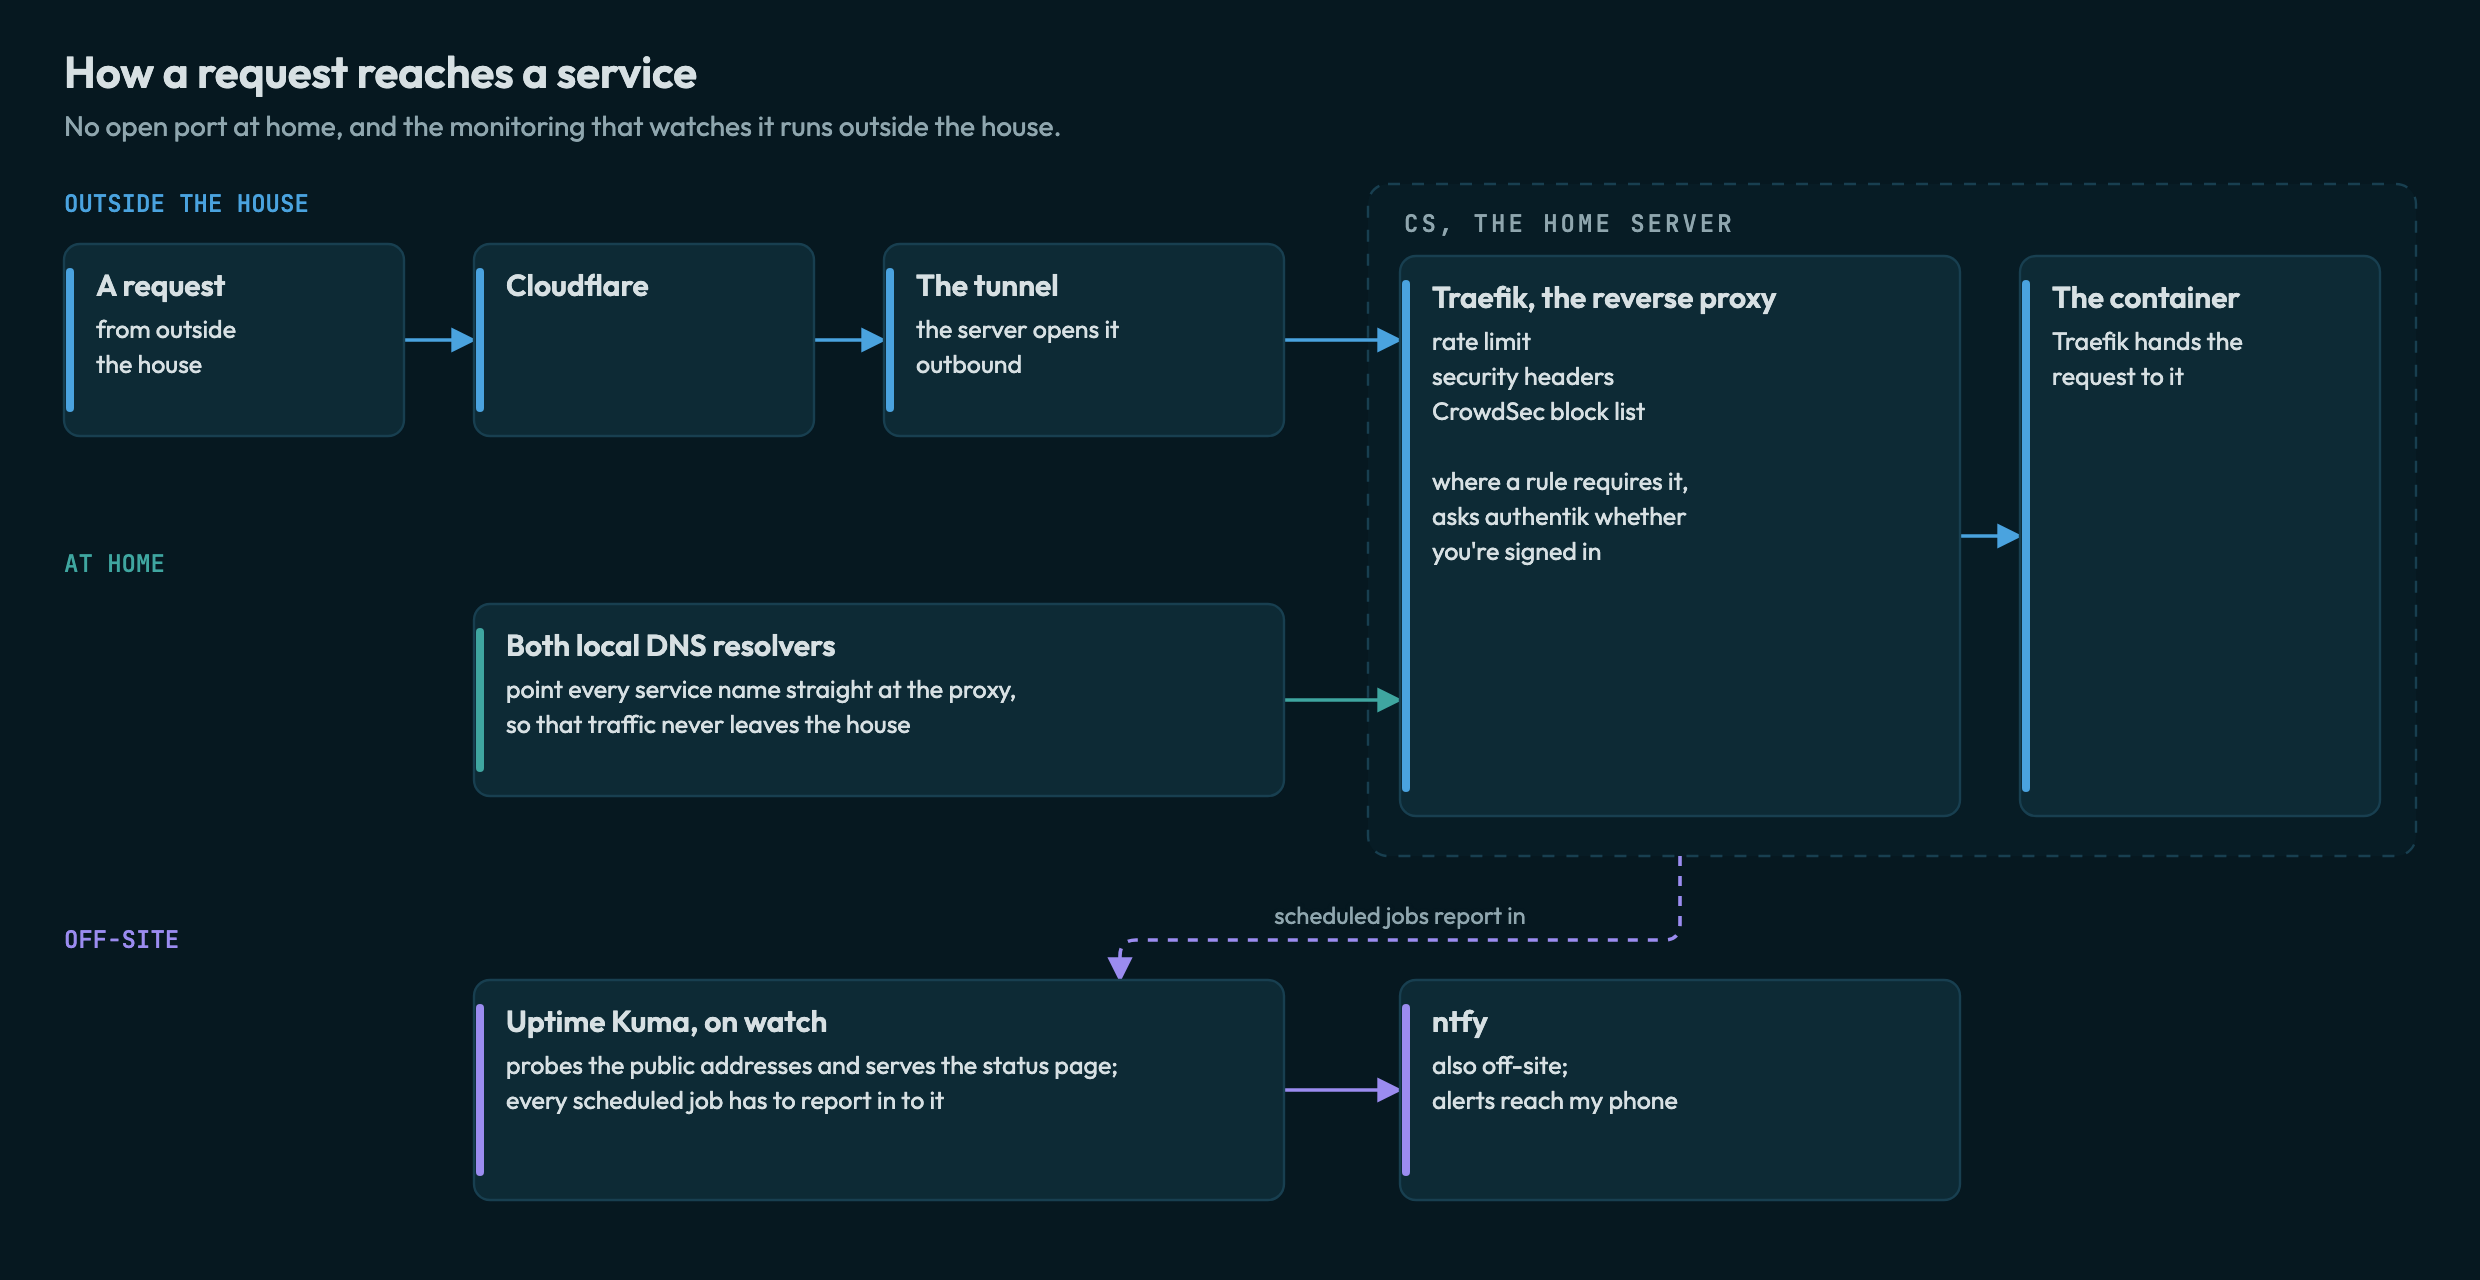The height and width of the screenshot is (1280, 2480).
Task: Click 'CS, THE HOME SERVER' label
Action: [x=1568, y=224]
